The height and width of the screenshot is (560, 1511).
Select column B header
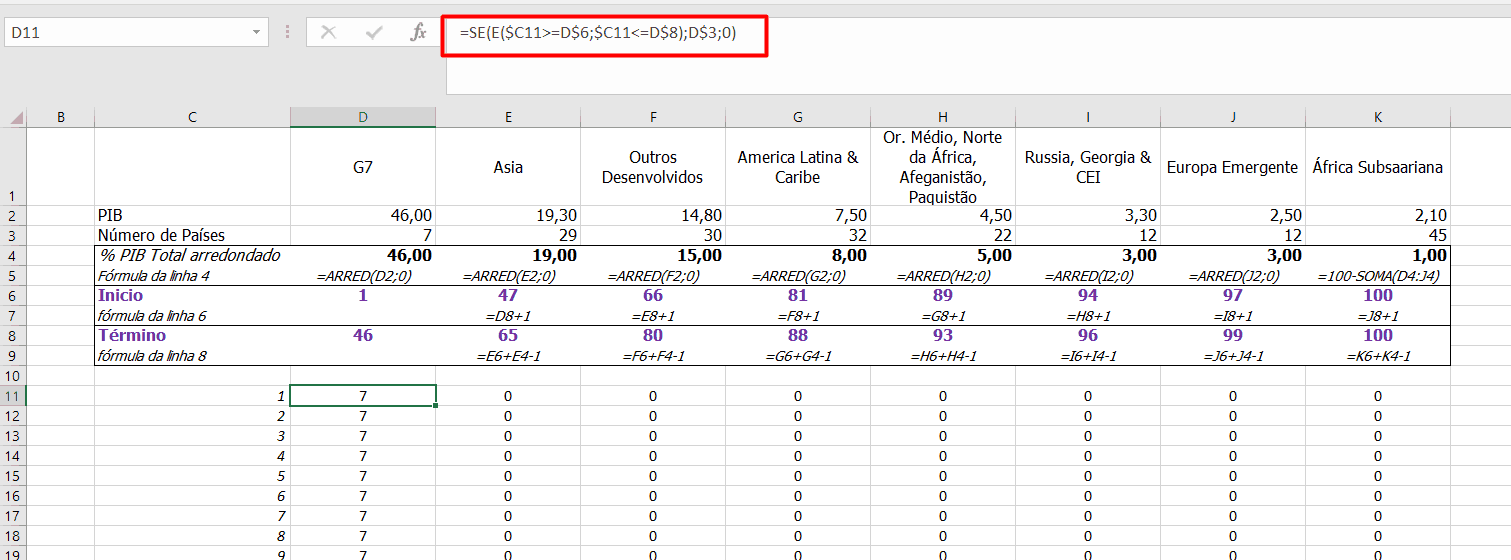[x=60, y=117]
